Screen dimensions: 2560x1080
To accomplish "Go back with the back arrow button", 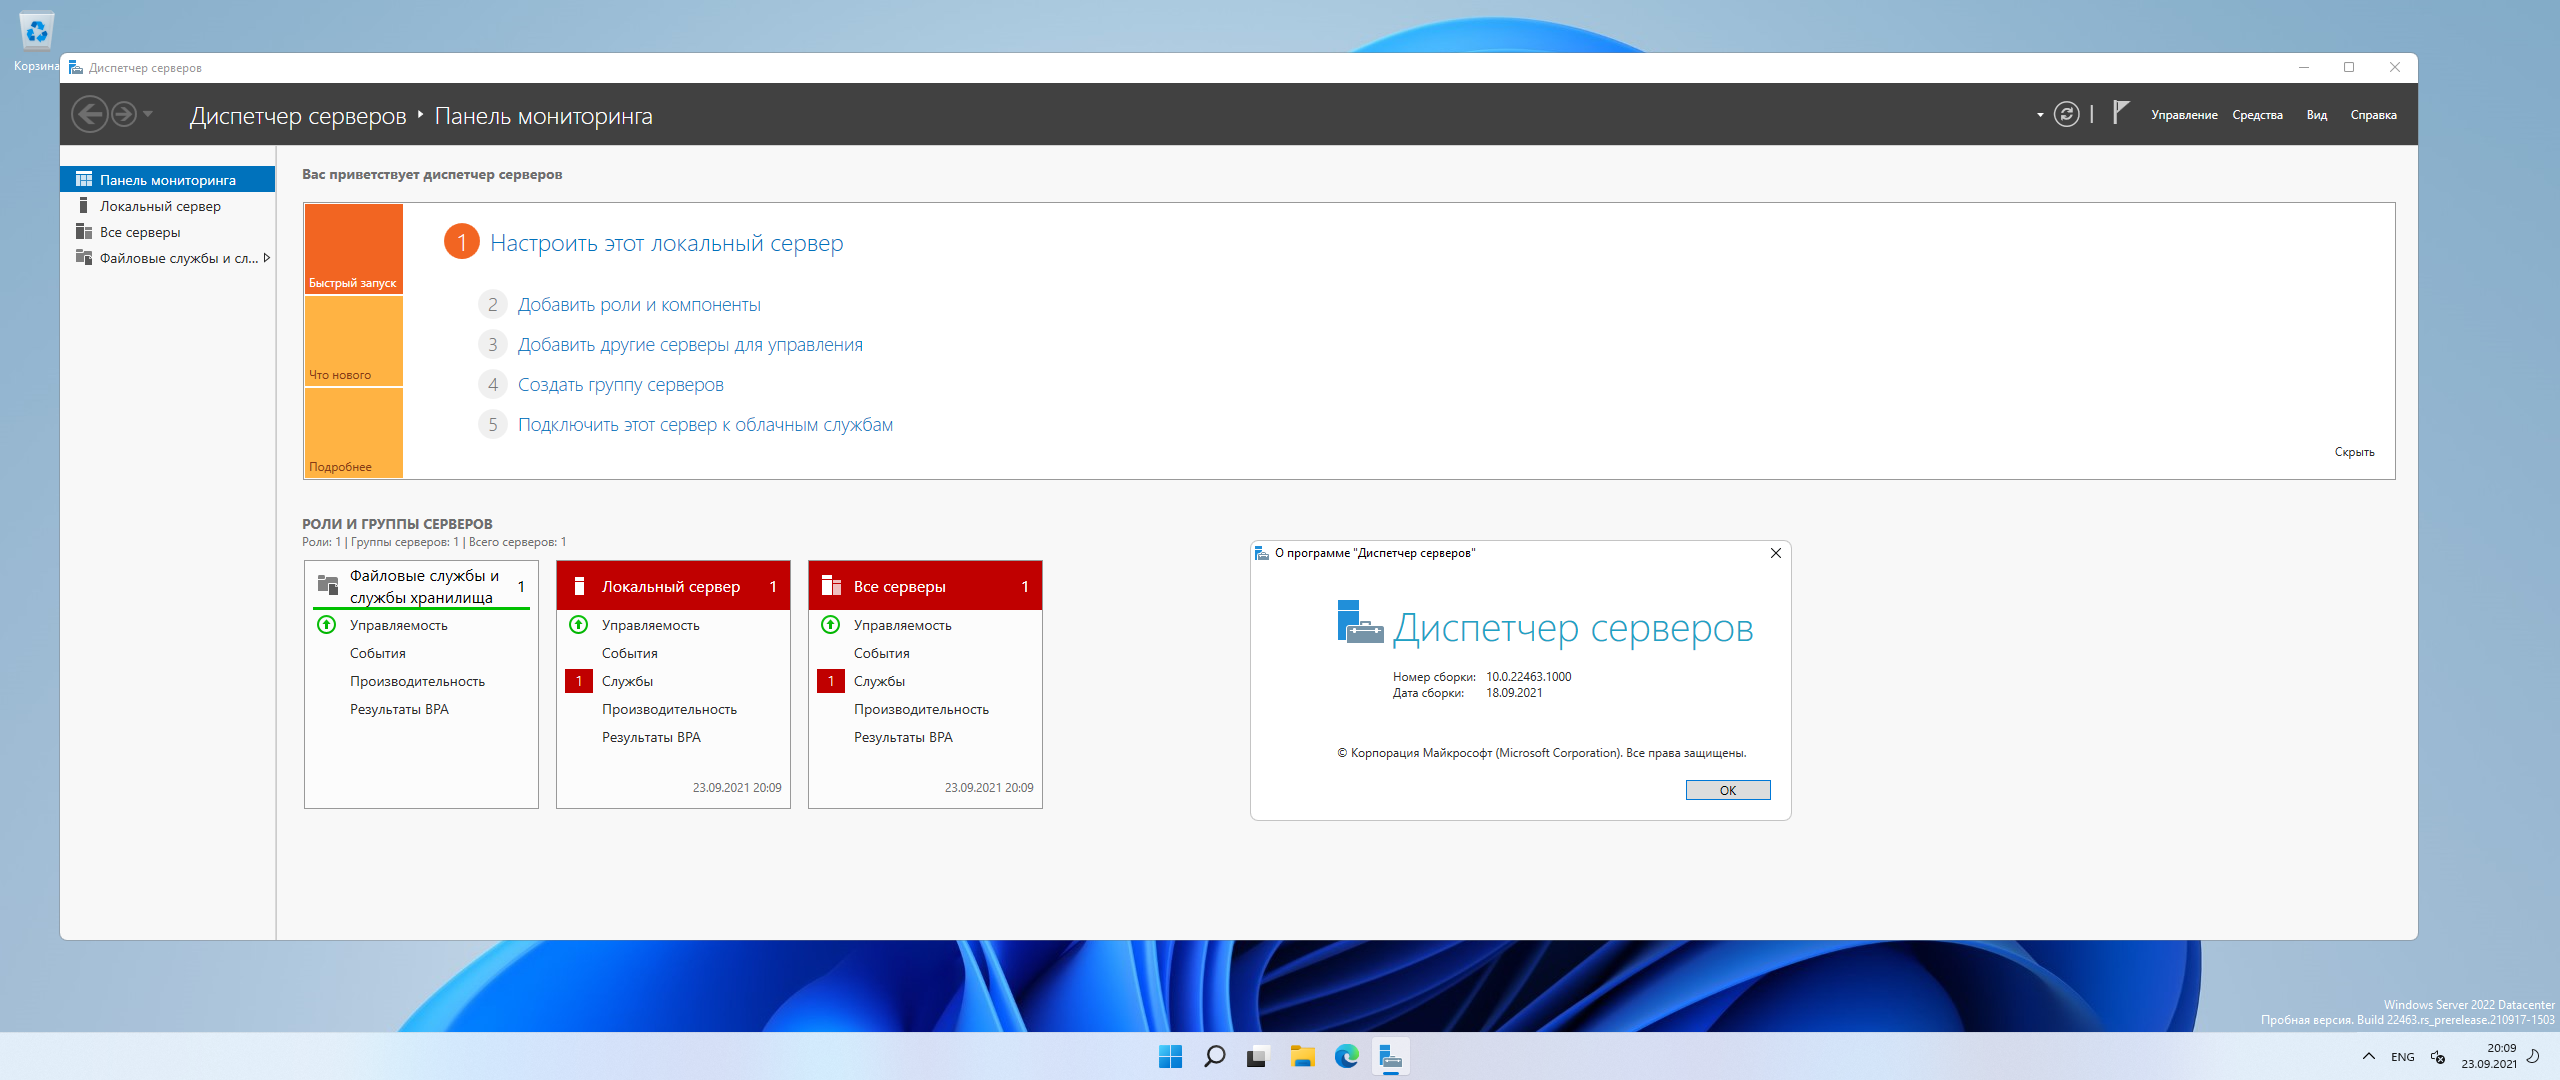I will pyautogui.click(x=89, y=115).
